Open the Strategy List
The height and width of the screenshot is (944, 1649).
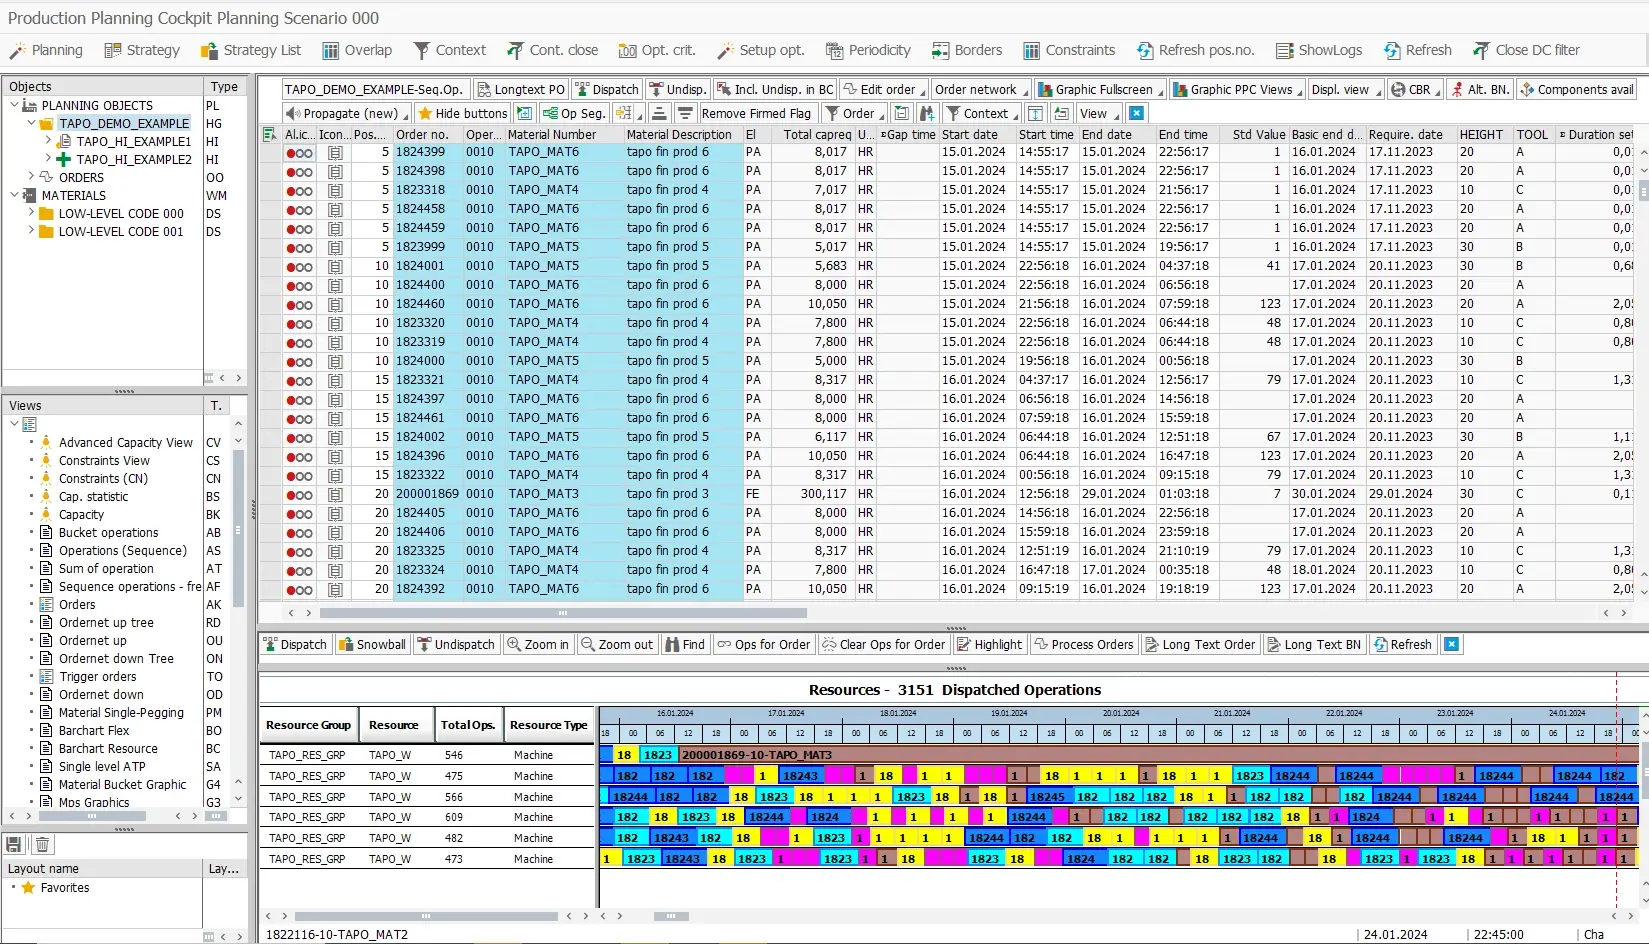[x=251, y=50]
